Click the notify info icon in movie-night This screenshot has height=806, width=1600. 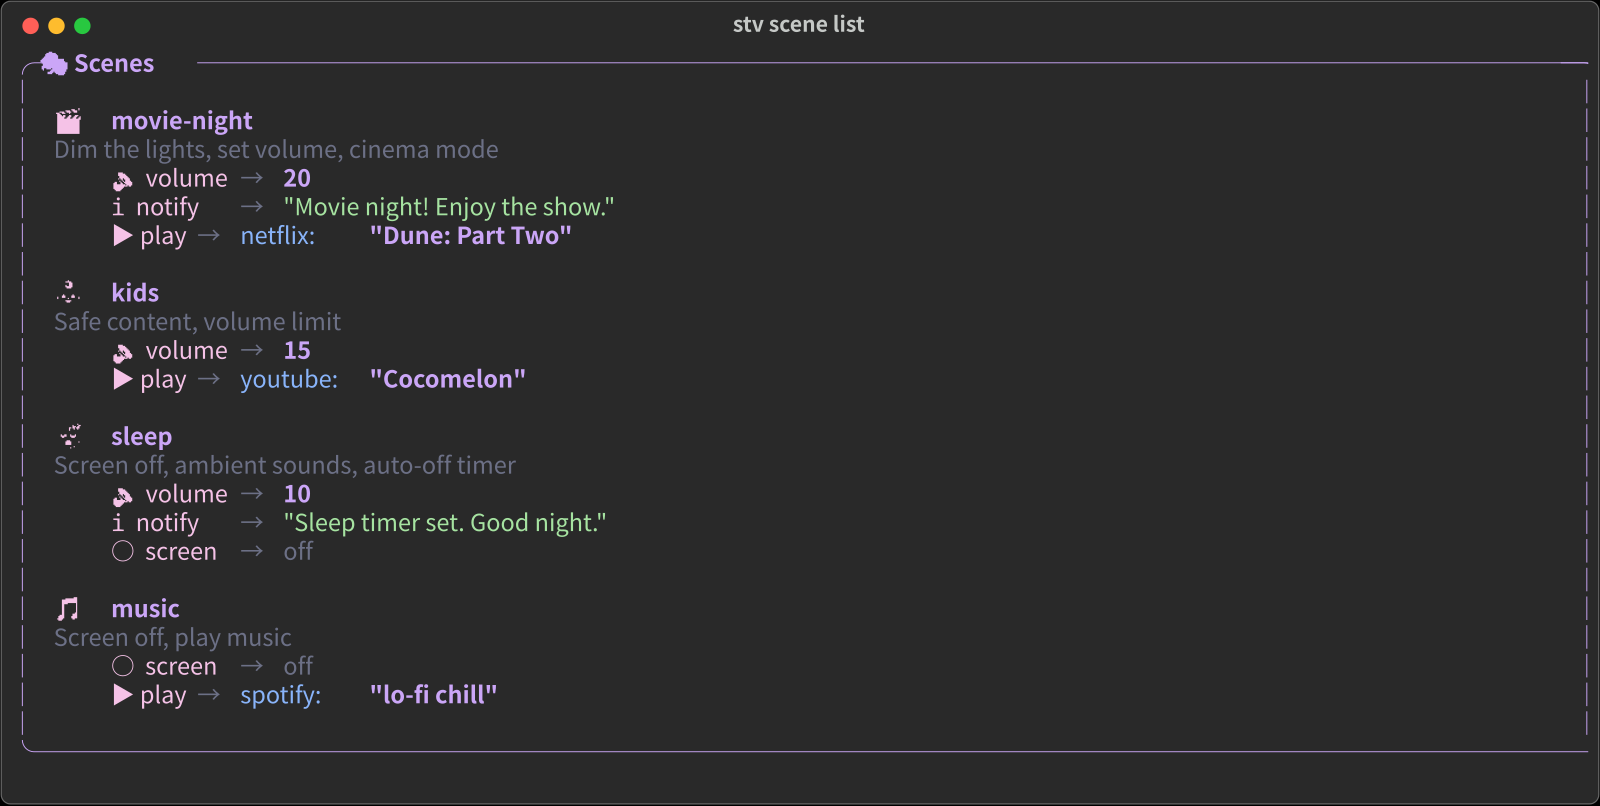click(x=118, y=207)
